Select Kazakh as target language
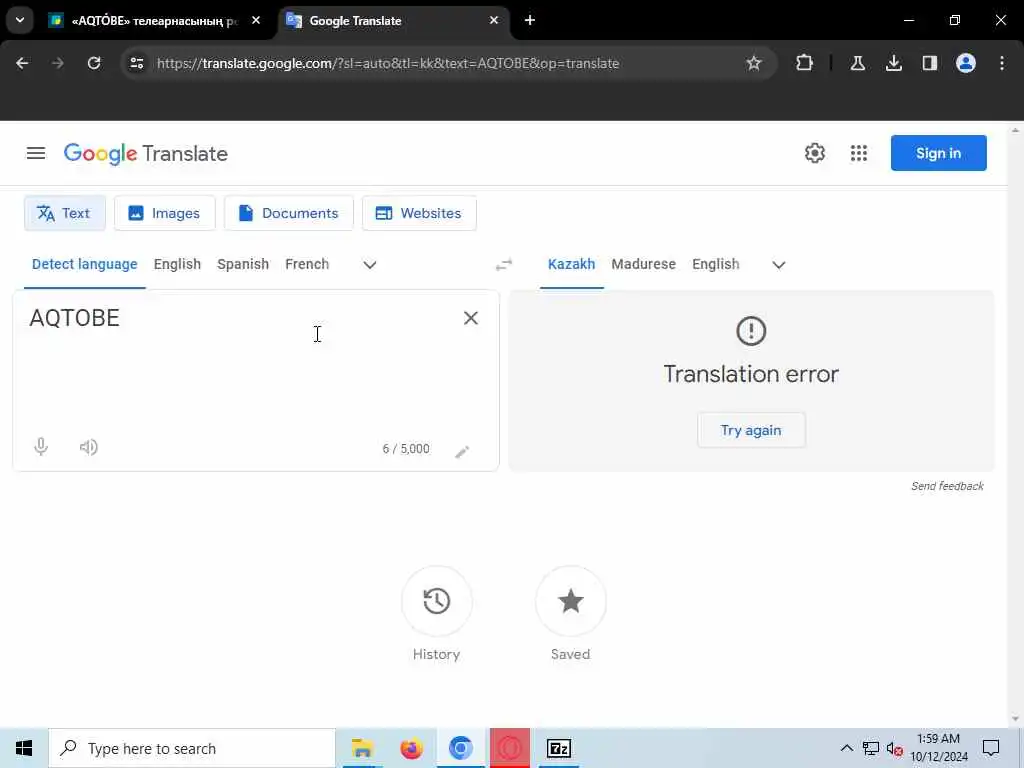Viewport: 1024px width, 768px height. pos(571,264)
